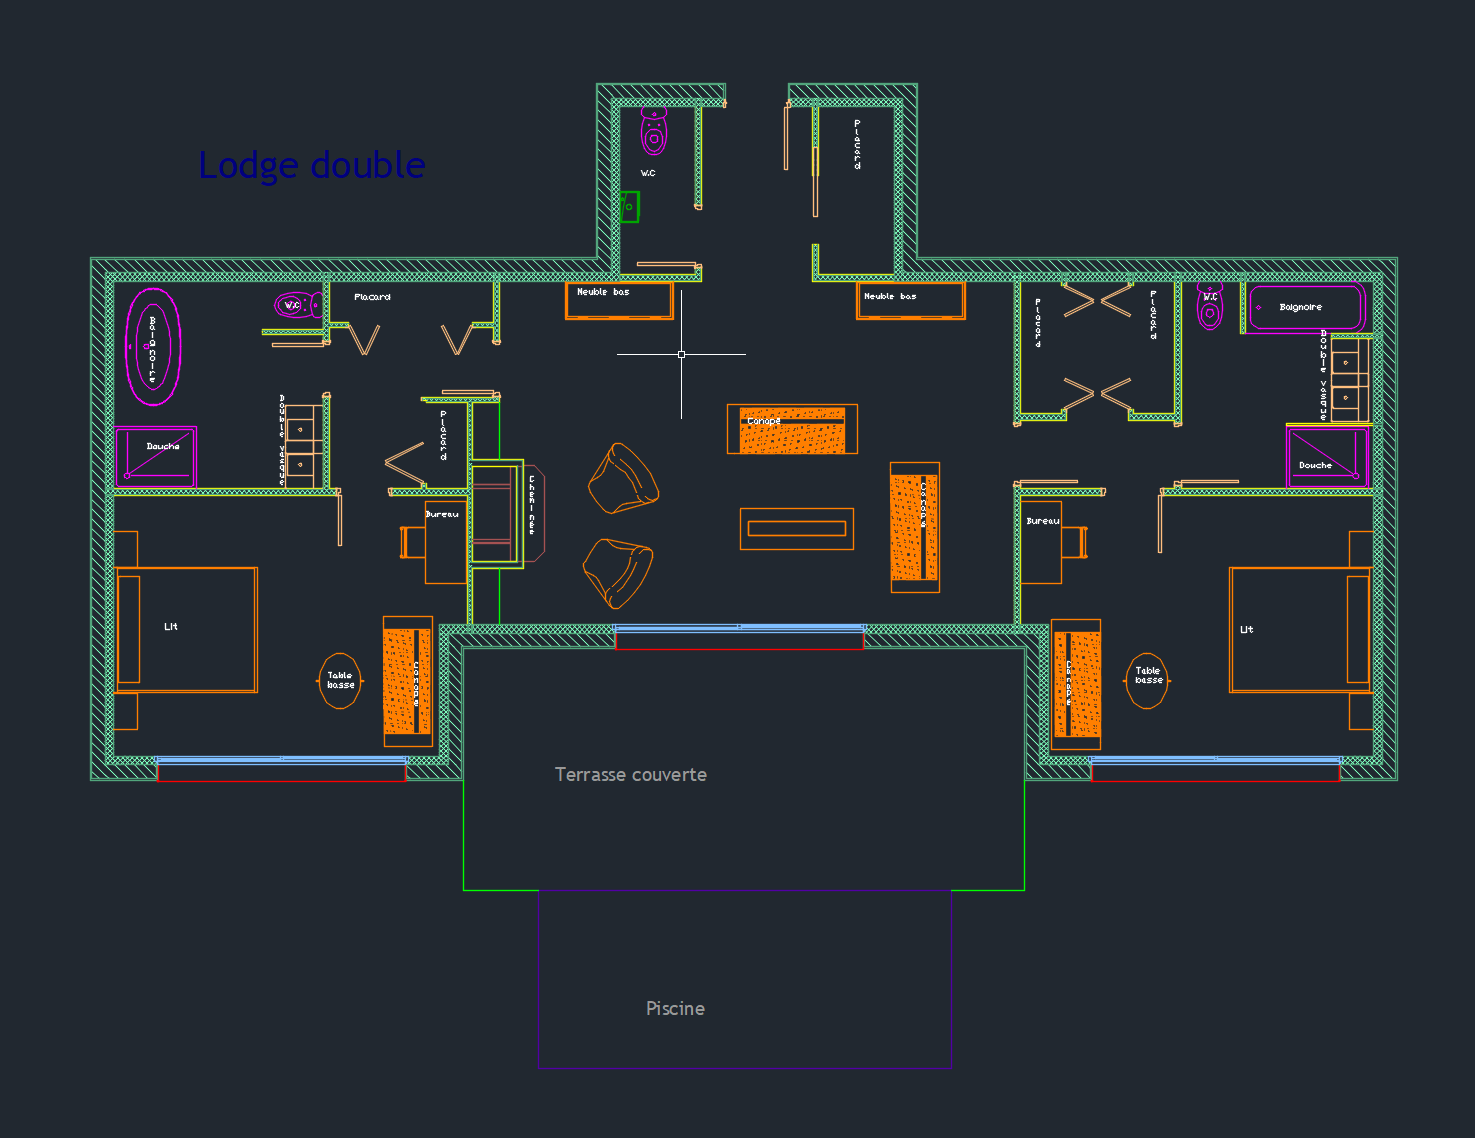The image size is (1475, 1138).
Task: Click "Table basse" in the left bedroom
Action: click(x=340, y=680)
